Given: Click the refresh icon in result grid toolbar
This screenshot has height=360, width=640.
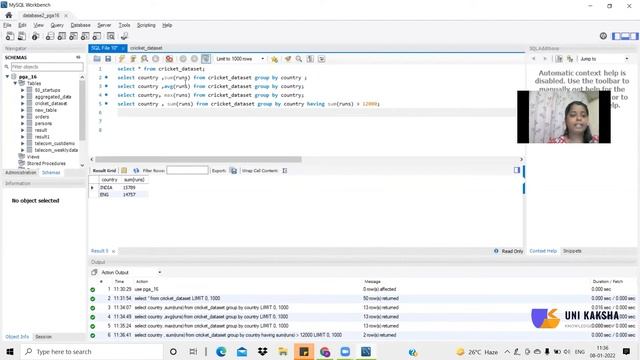Looking at the screenshot, I should click(x=136, y=171).
